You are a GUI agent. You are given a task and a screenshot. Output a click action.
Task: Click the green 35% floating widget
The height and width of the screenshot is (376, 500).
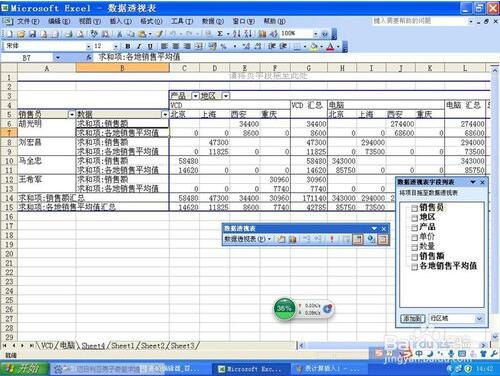click(x=284, y=309)
